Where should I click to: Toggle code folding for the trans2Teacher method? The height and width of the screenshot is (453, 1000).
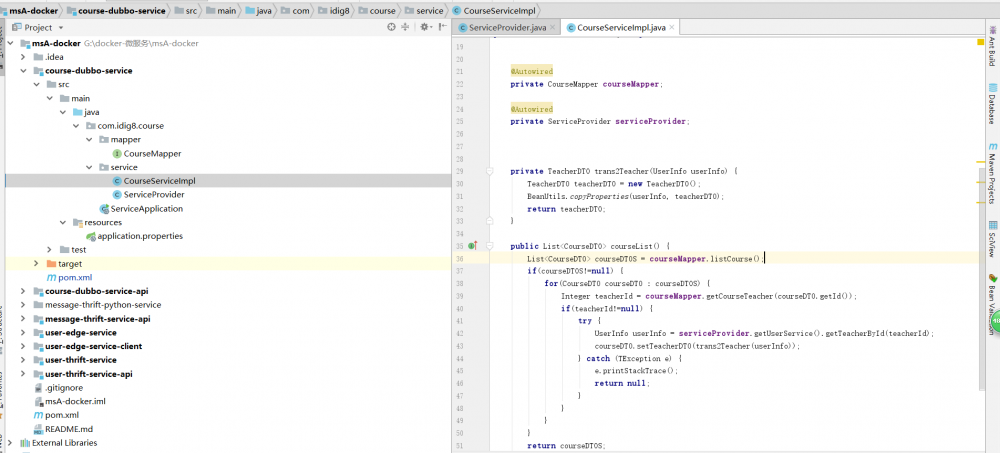[x=490, y=171]
